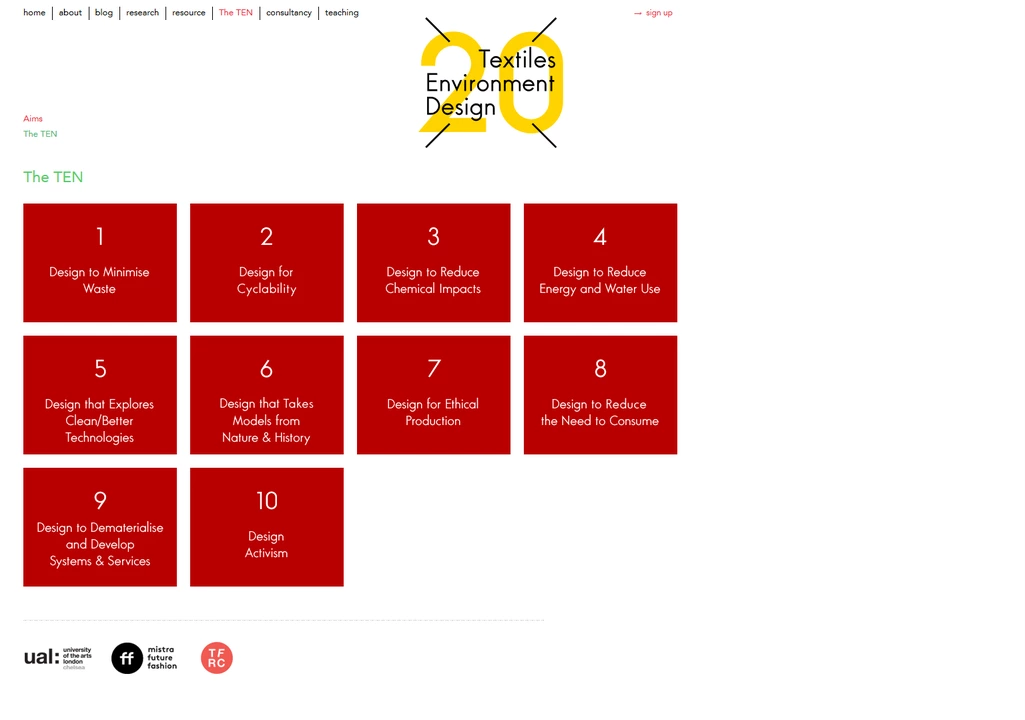Select the teaching menu item

tap(341, 13)
